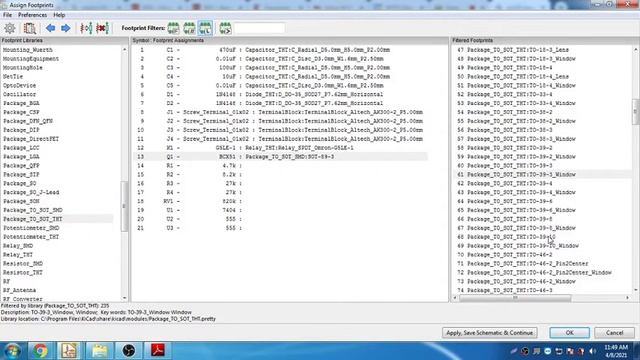
Task: Open the Preferences menu
Action: (x=32, y=15)
